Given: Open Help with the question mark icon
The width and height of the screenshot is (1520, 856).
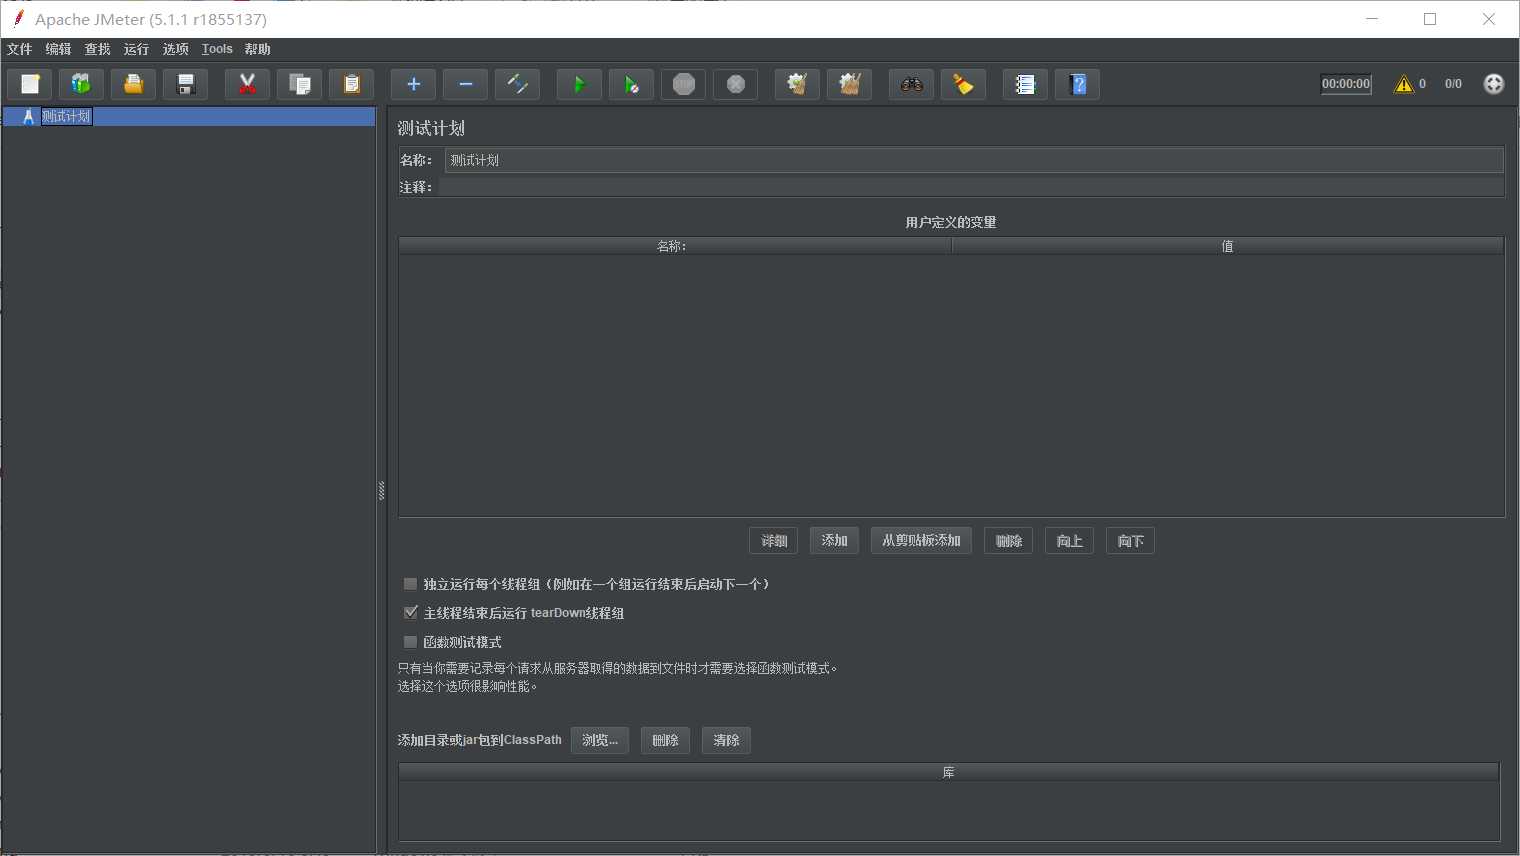Looking at the screenshot, I should (1077, 85).
